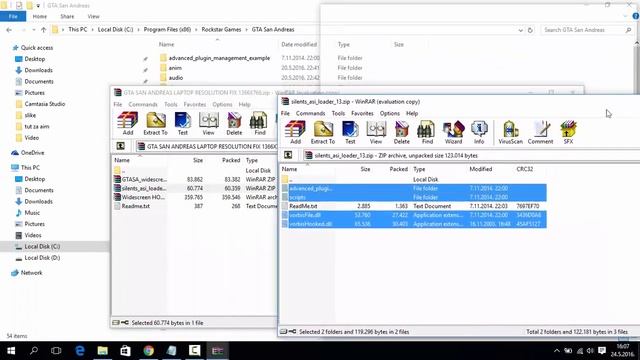Click Find icon in silents_asi_loader window
Viewport: 640px width, 360px height.
427,133
